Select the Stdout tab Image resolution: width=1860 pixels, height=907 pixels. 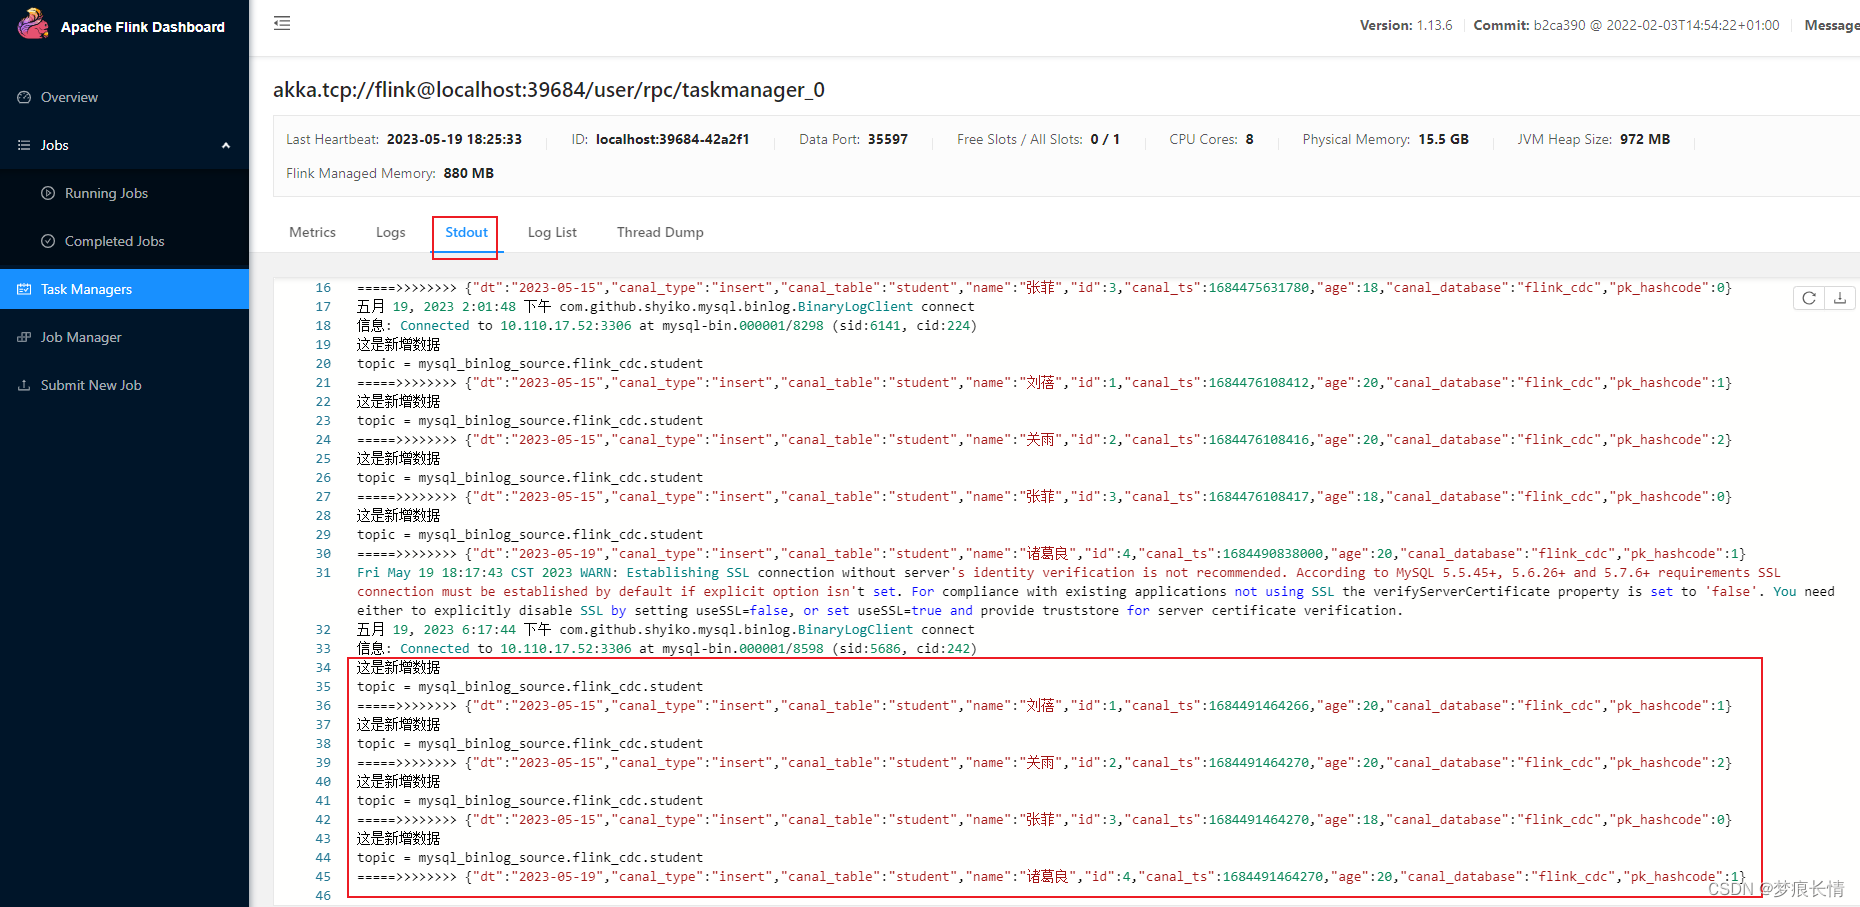[466, 232]
